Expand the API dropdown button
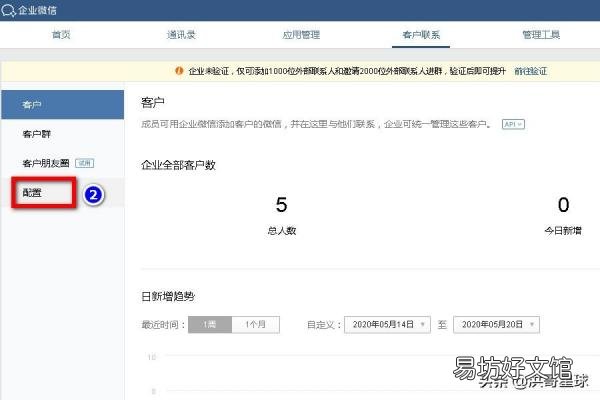The width and height of the screenshot is (600, 400). tap(513, 124)
